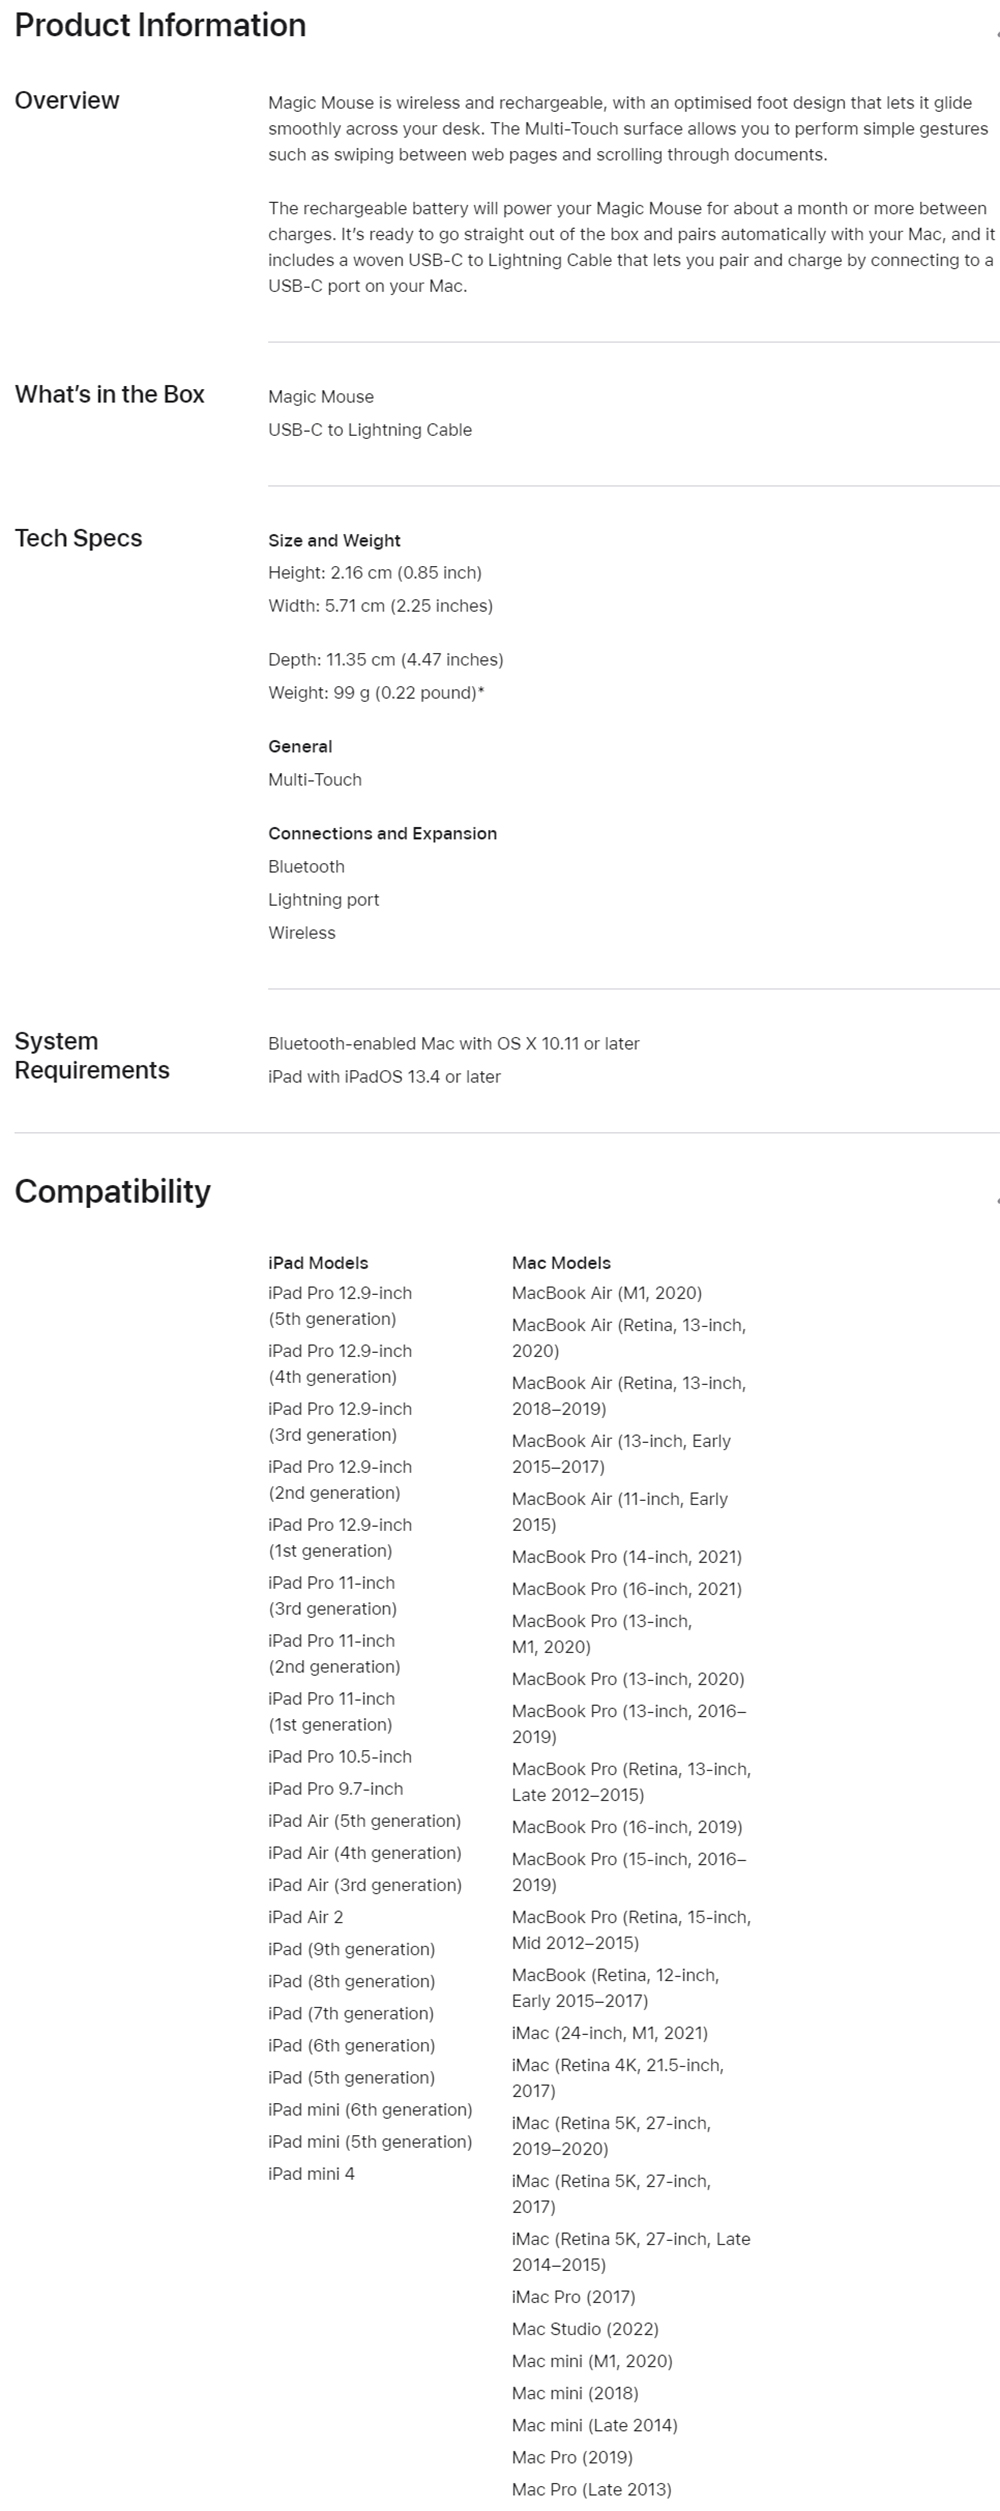The height and width of the screenshot is (2511, 1000).
Task: Click the Weight: 99 g specification line
Action: [376, 693]
